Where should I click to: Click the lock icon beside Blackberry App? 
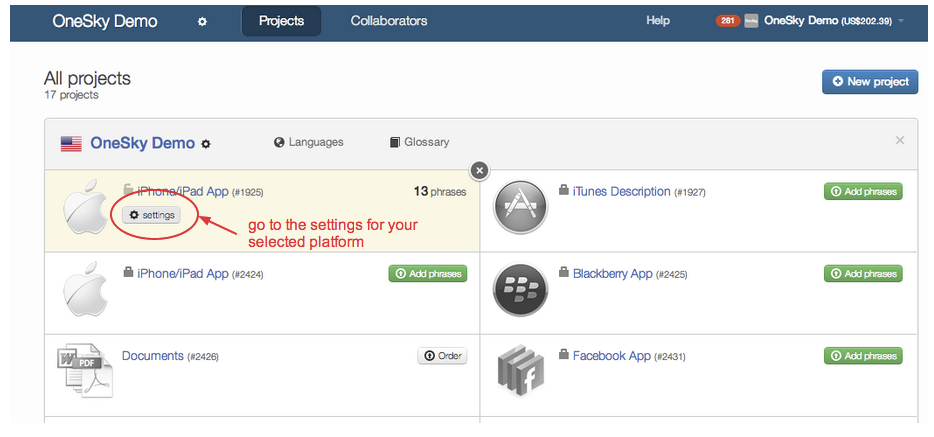[x=563, y=272]
